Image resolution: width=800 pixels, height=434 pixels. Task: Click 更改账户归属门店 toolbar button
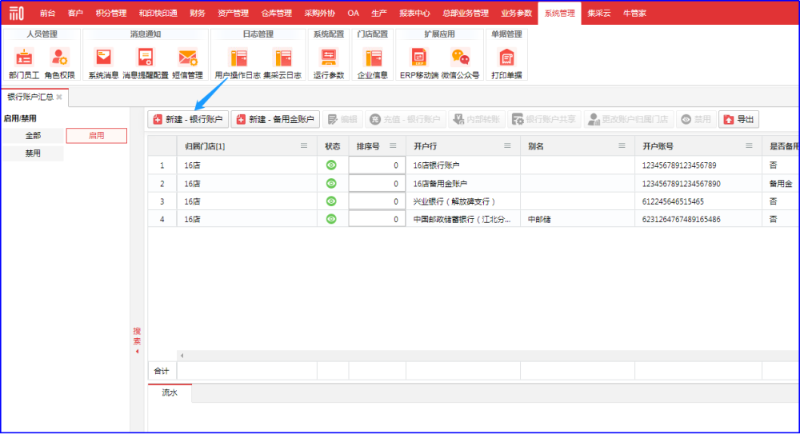click(x=629, y=119)
